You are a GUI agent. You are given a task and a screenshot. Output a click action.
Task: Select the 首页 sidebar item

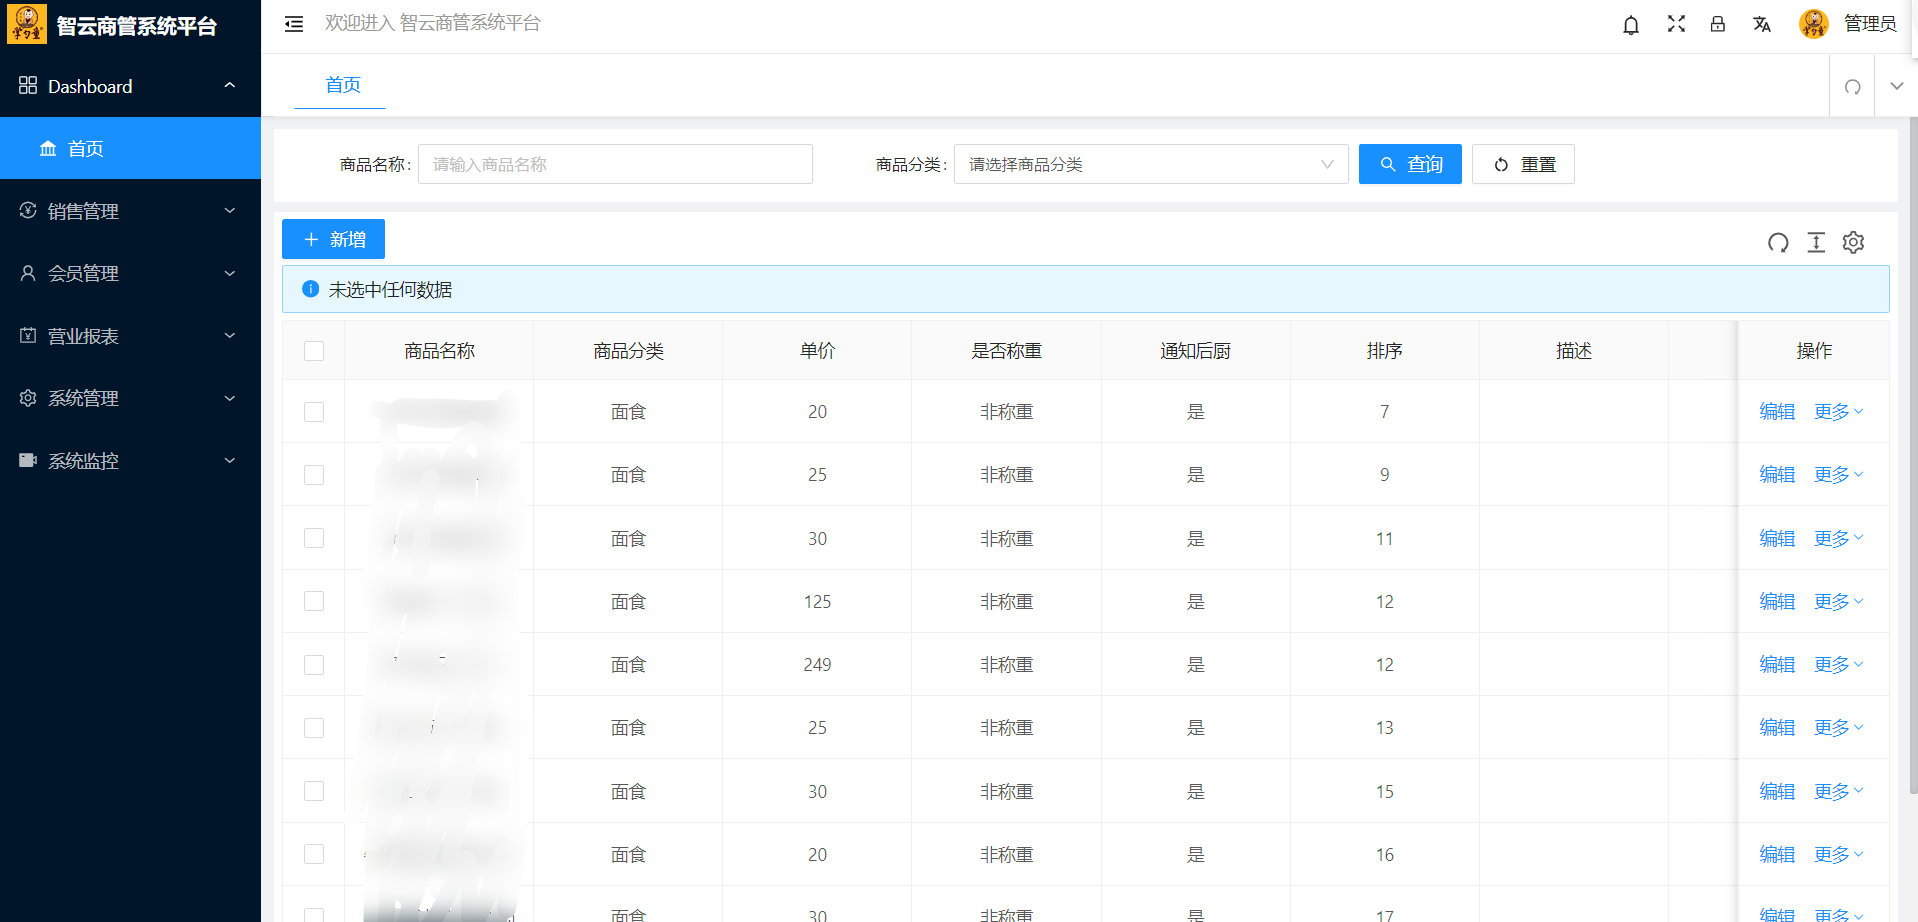[130, 148]
